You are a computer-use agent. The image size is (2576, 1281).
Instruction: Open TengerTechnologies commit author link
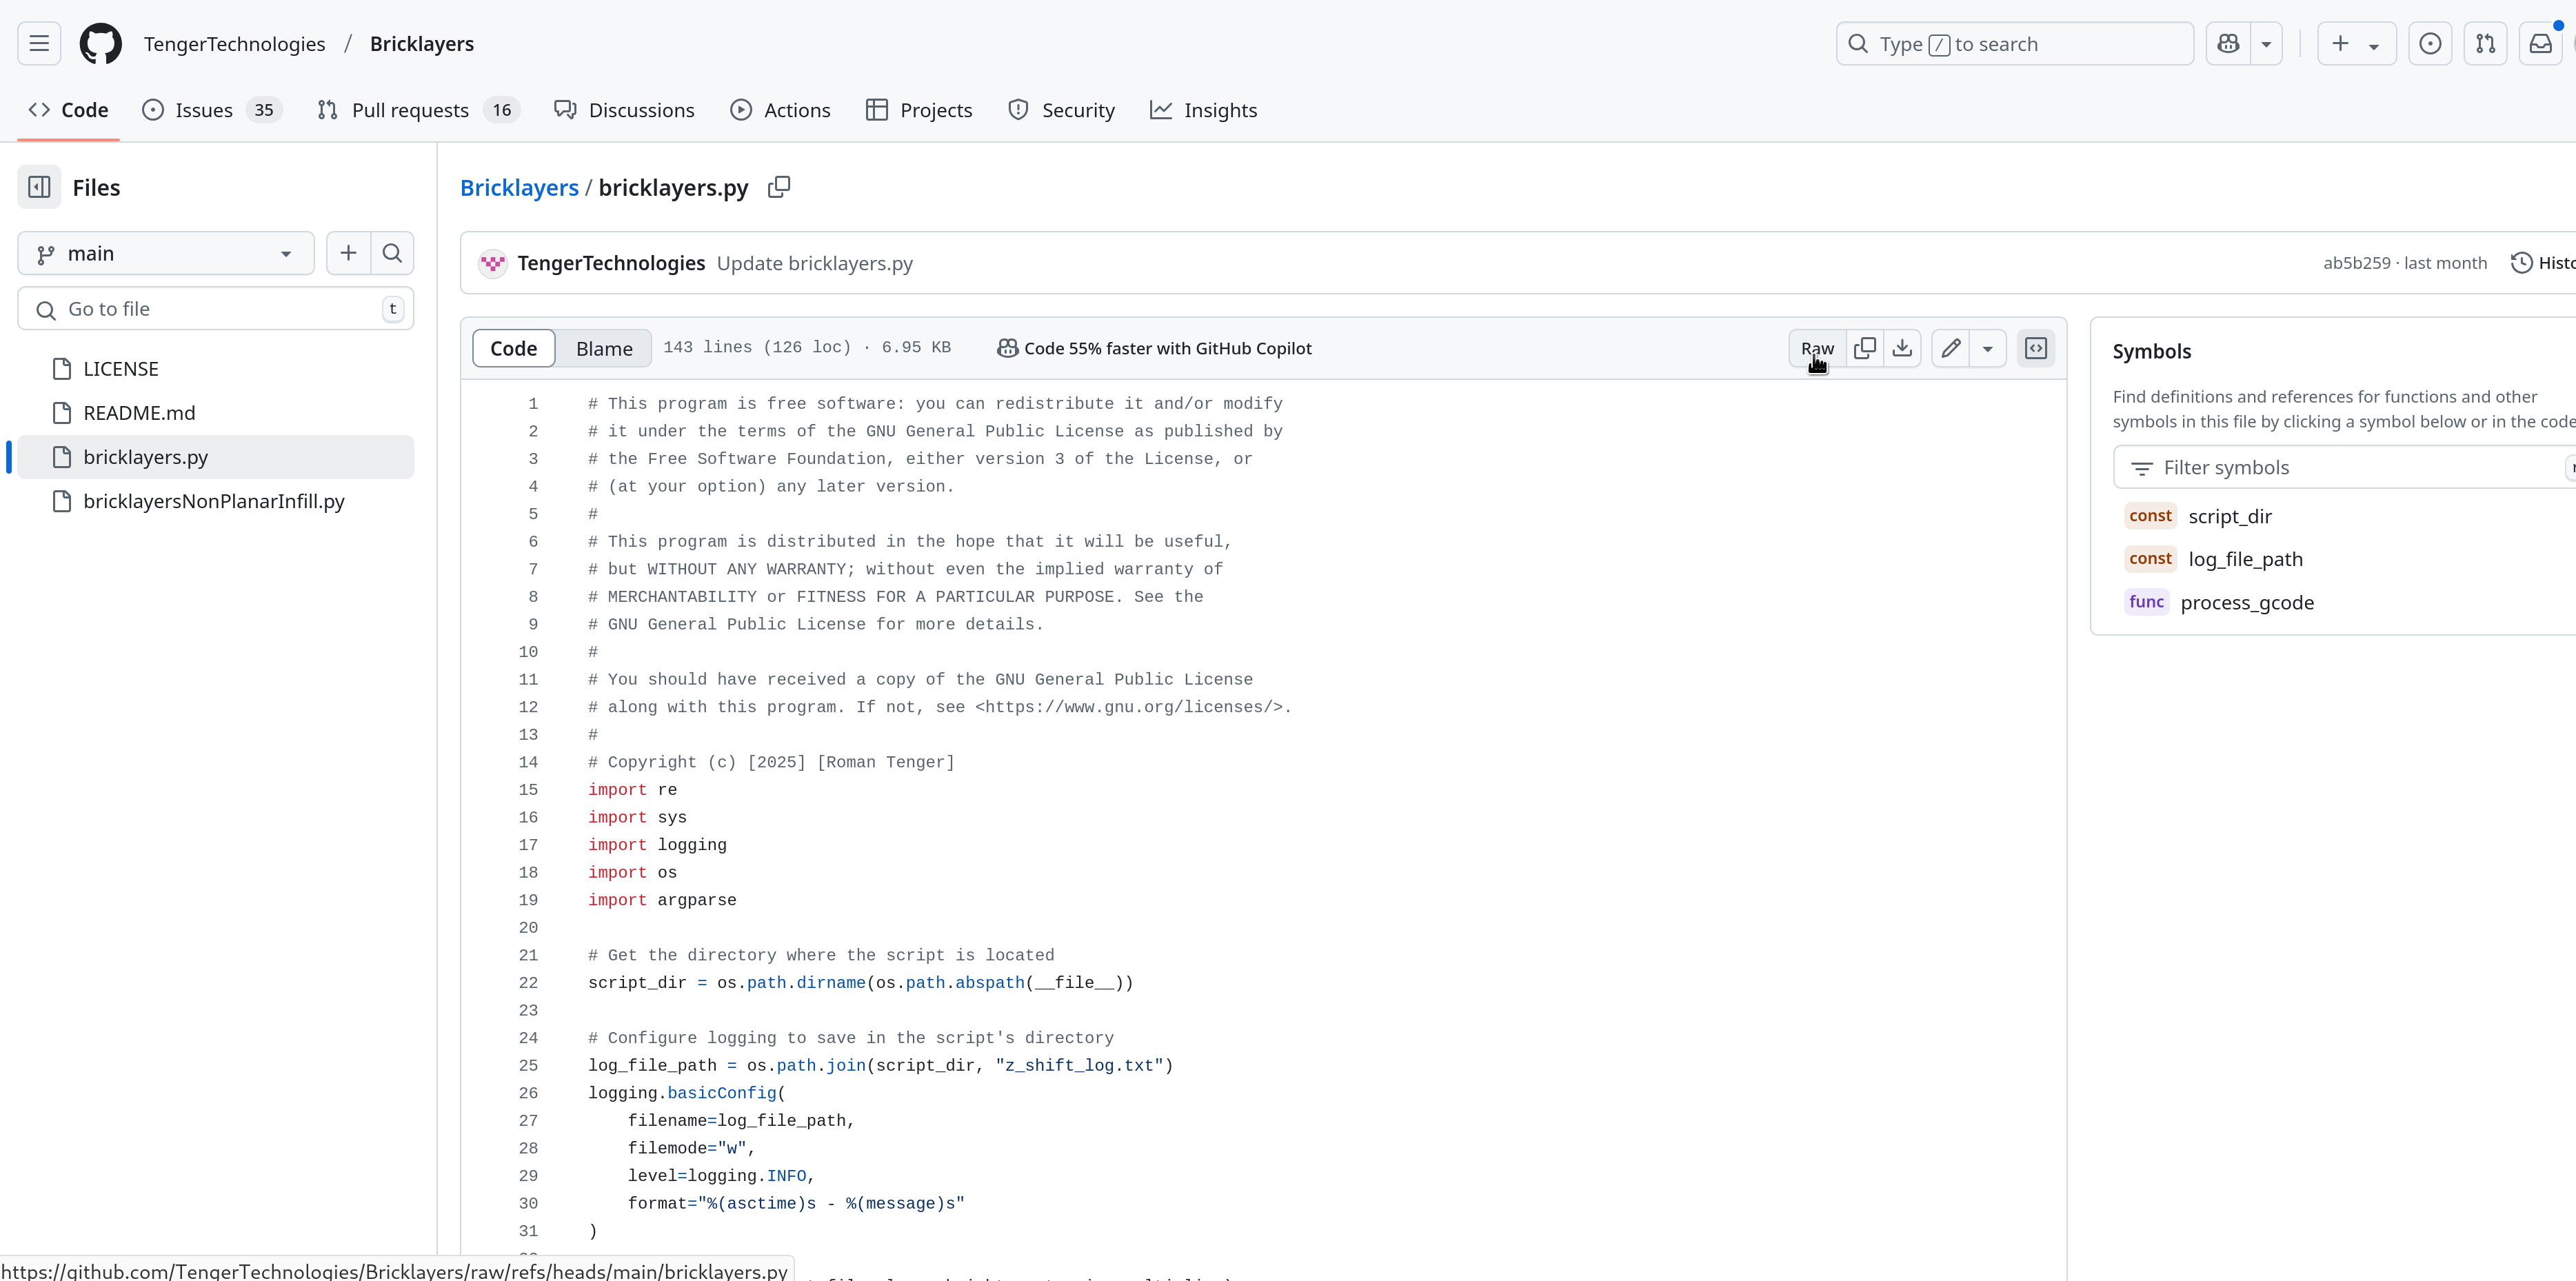[611, 263]
